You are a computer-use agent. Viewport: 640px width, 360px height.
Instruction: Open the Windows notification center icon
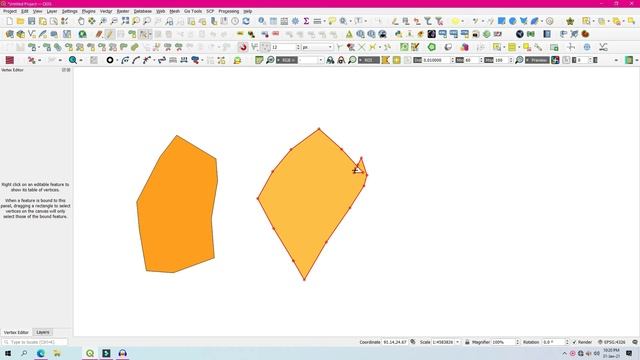point(629,353)
